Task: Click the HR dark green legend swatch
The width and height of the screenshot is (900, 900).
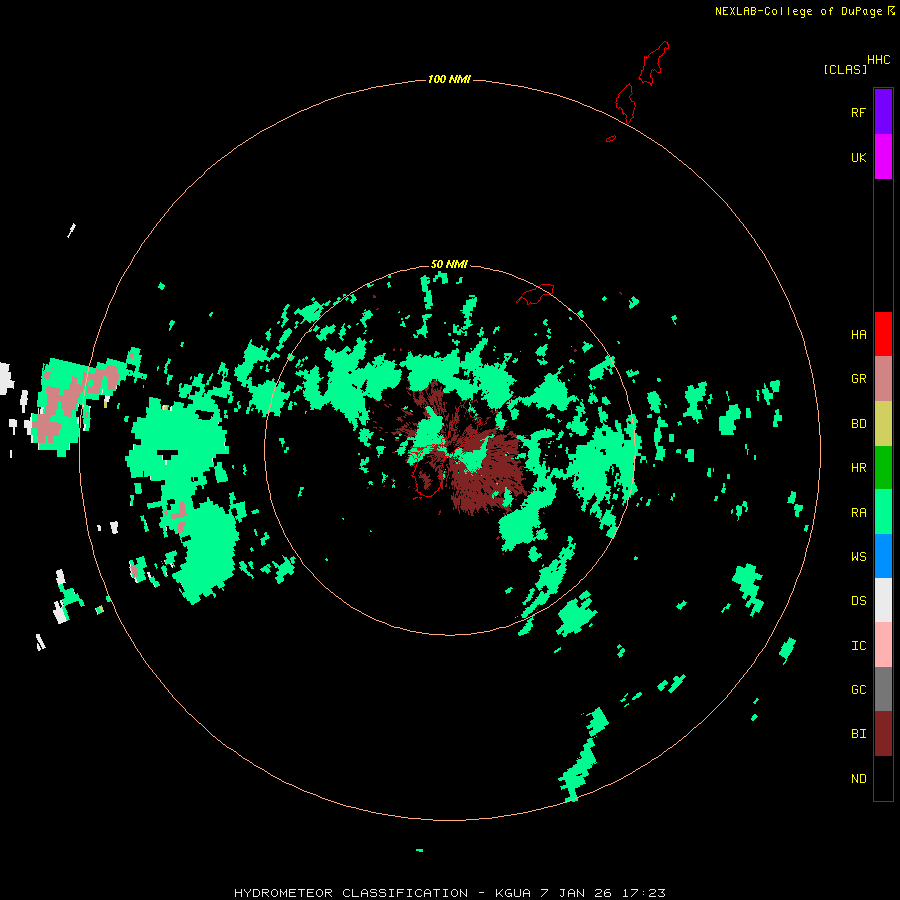Action: pyautogui.click(x=883, y=468)
